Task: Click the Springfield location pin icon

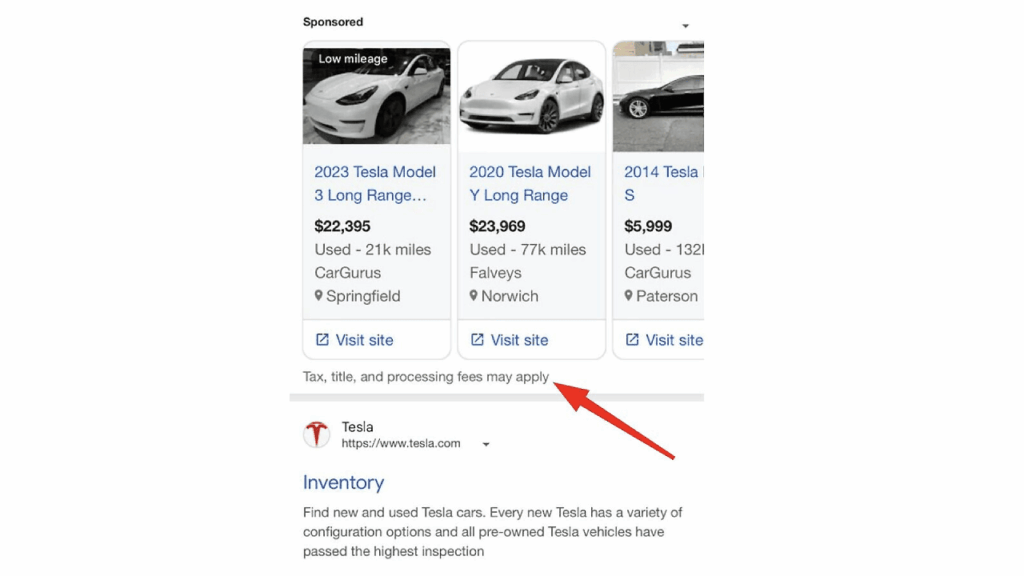Action: pos(319,296)
